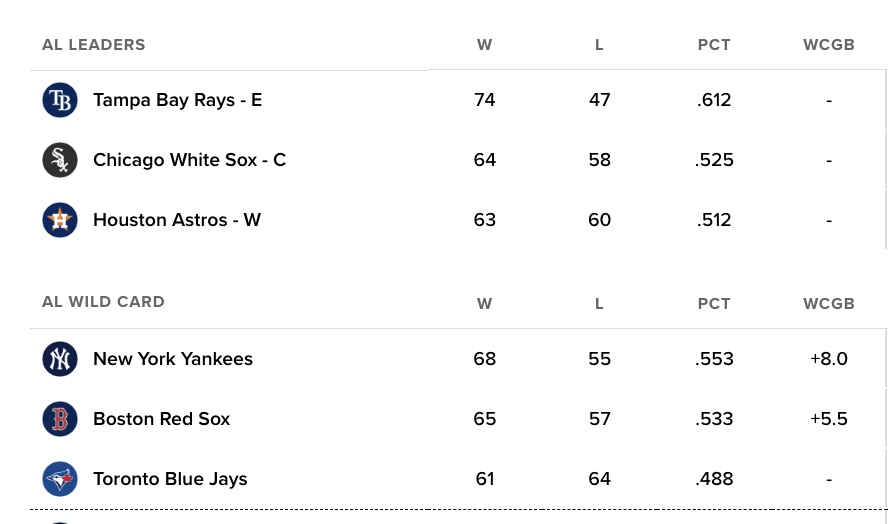The image size is (888, 524).
Task: Open the Chicago White Sox - C team link
Action: click(x=190, y=160)
